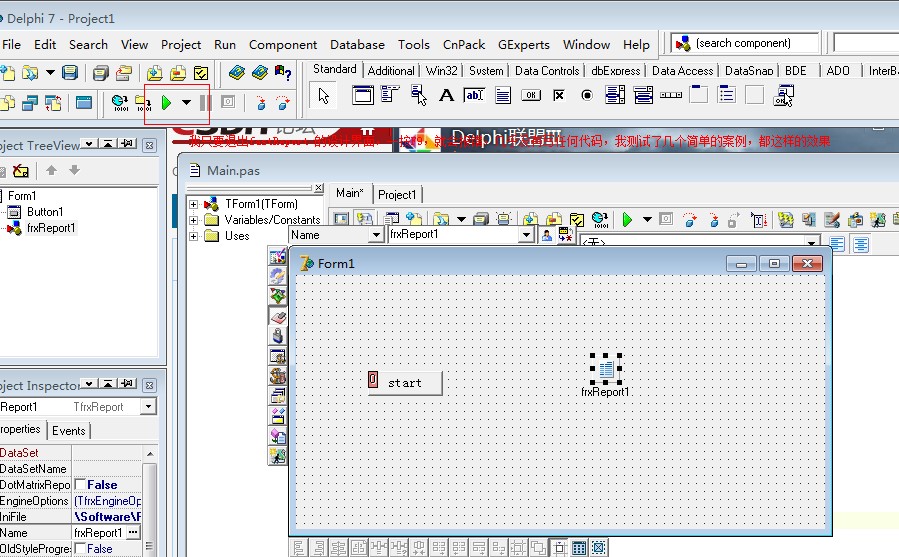899x557 pixels.
Task: Click Add File to Project icon
Action: [x=154, y=73]
